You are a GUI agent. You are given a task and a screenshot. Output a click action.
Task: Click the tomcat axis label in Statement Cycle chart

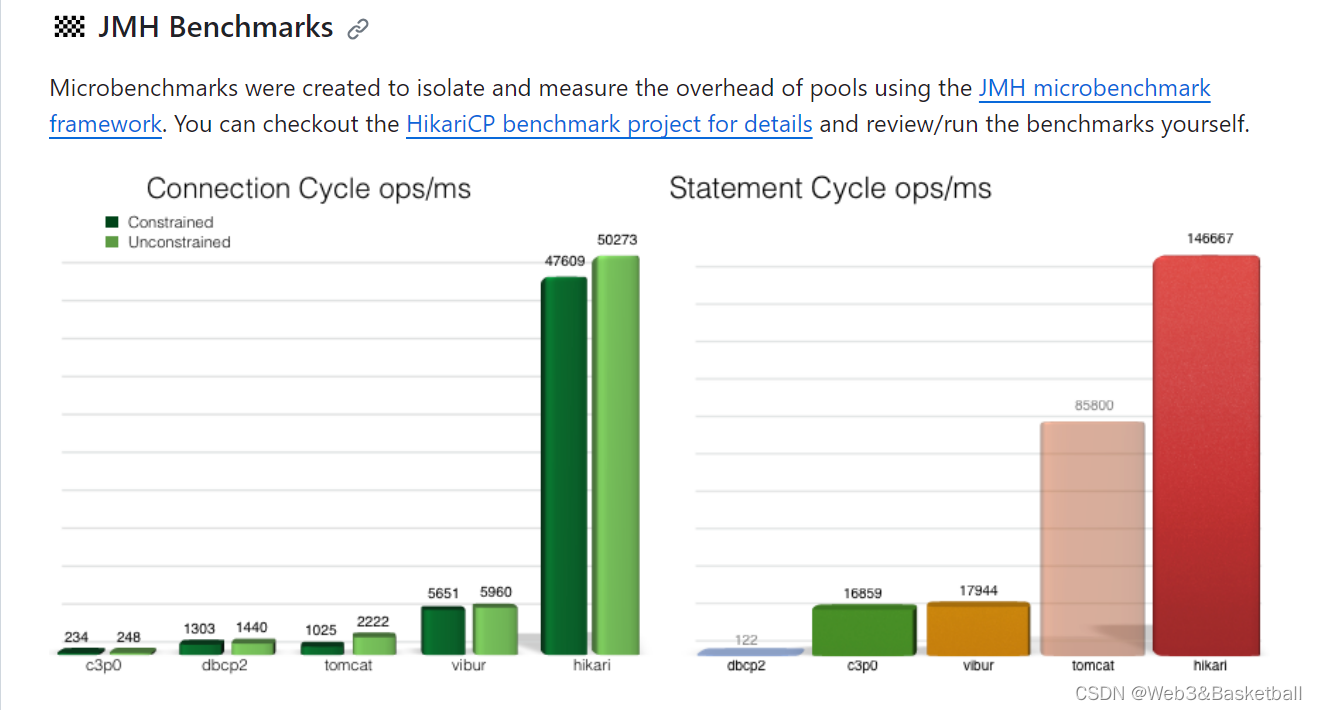(x=1093, y=666)
